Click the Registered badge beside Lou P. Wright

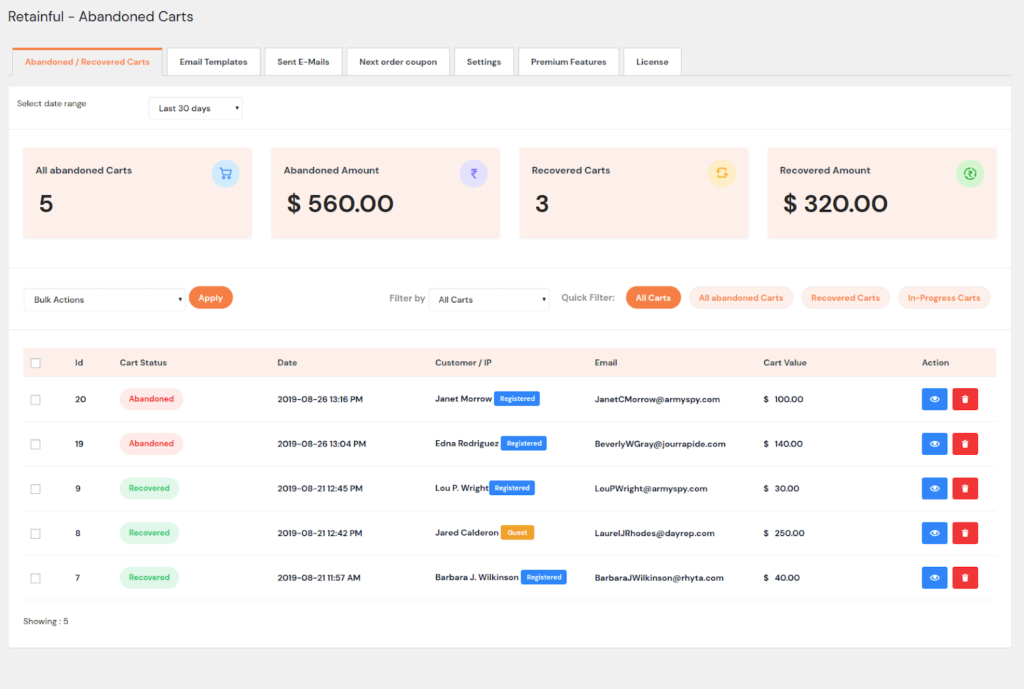pos(512,488)
